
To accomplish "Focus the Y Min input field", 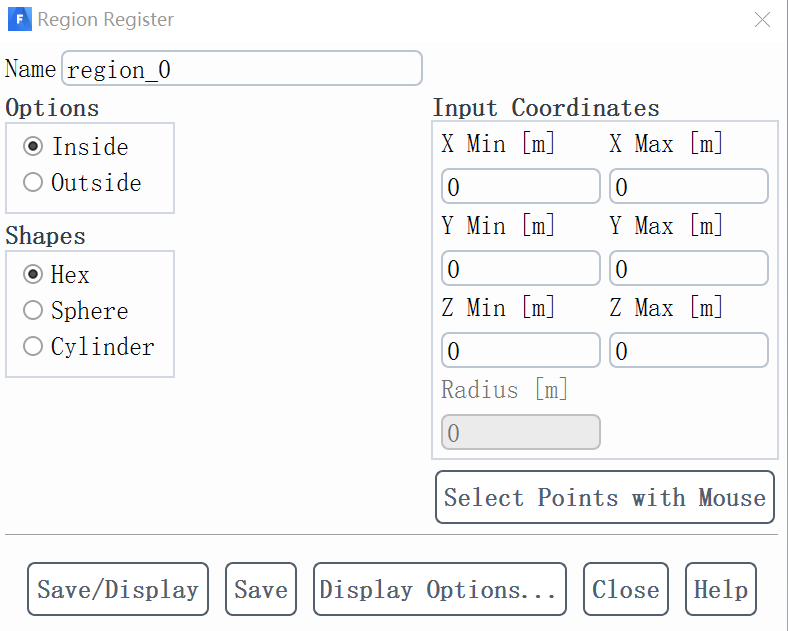I will [x=520, y=269].
